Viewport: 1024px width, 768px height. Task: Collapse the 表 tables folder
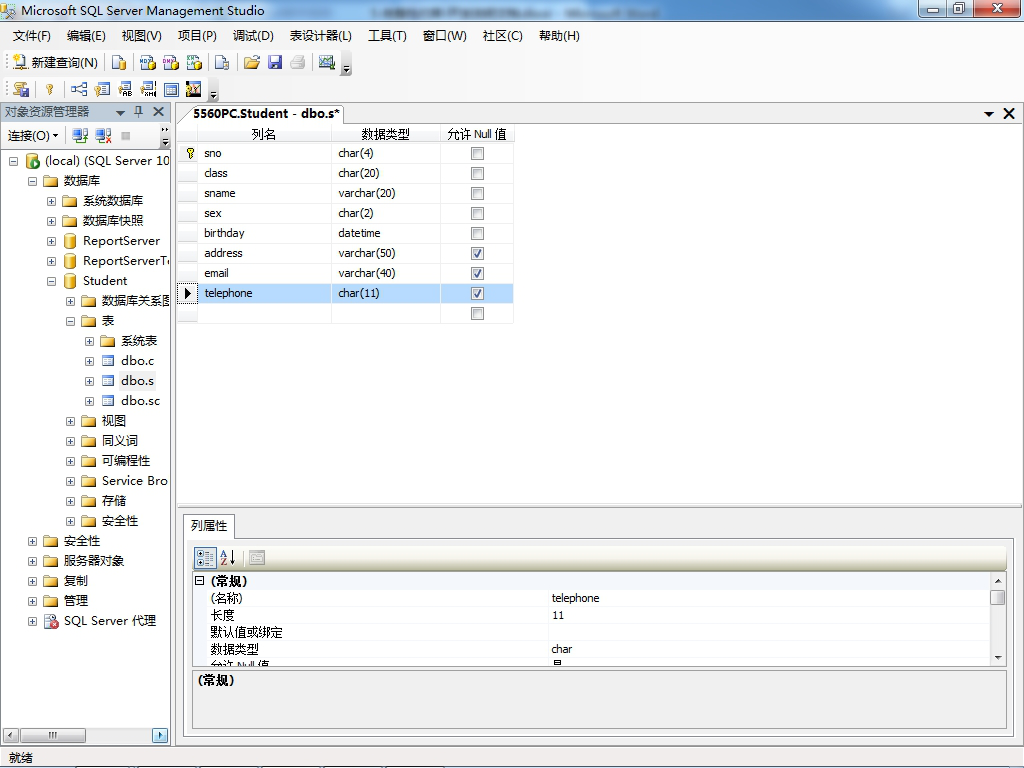[x=71, y=321]
